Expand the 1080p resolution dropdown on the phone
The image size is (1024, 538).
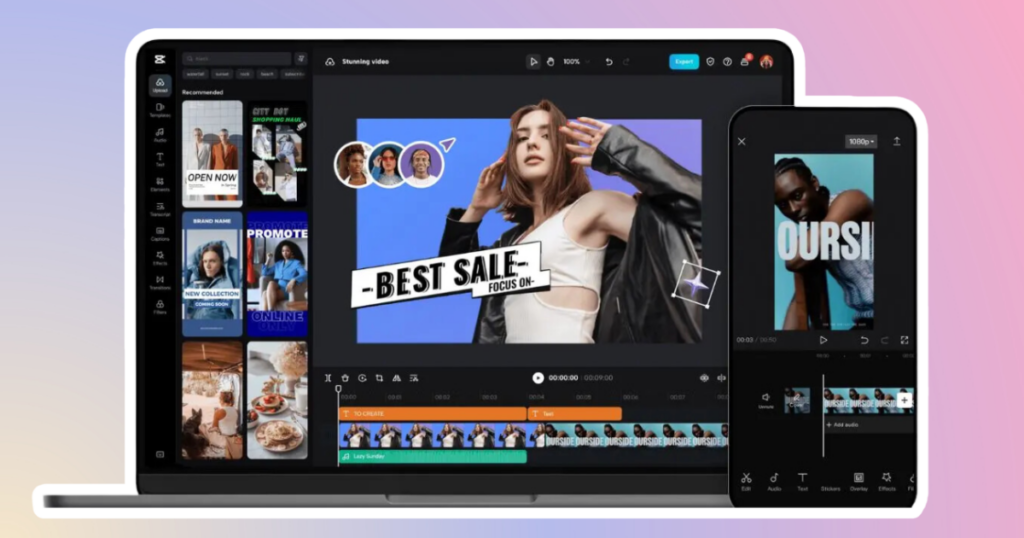(x=860, y=142)
